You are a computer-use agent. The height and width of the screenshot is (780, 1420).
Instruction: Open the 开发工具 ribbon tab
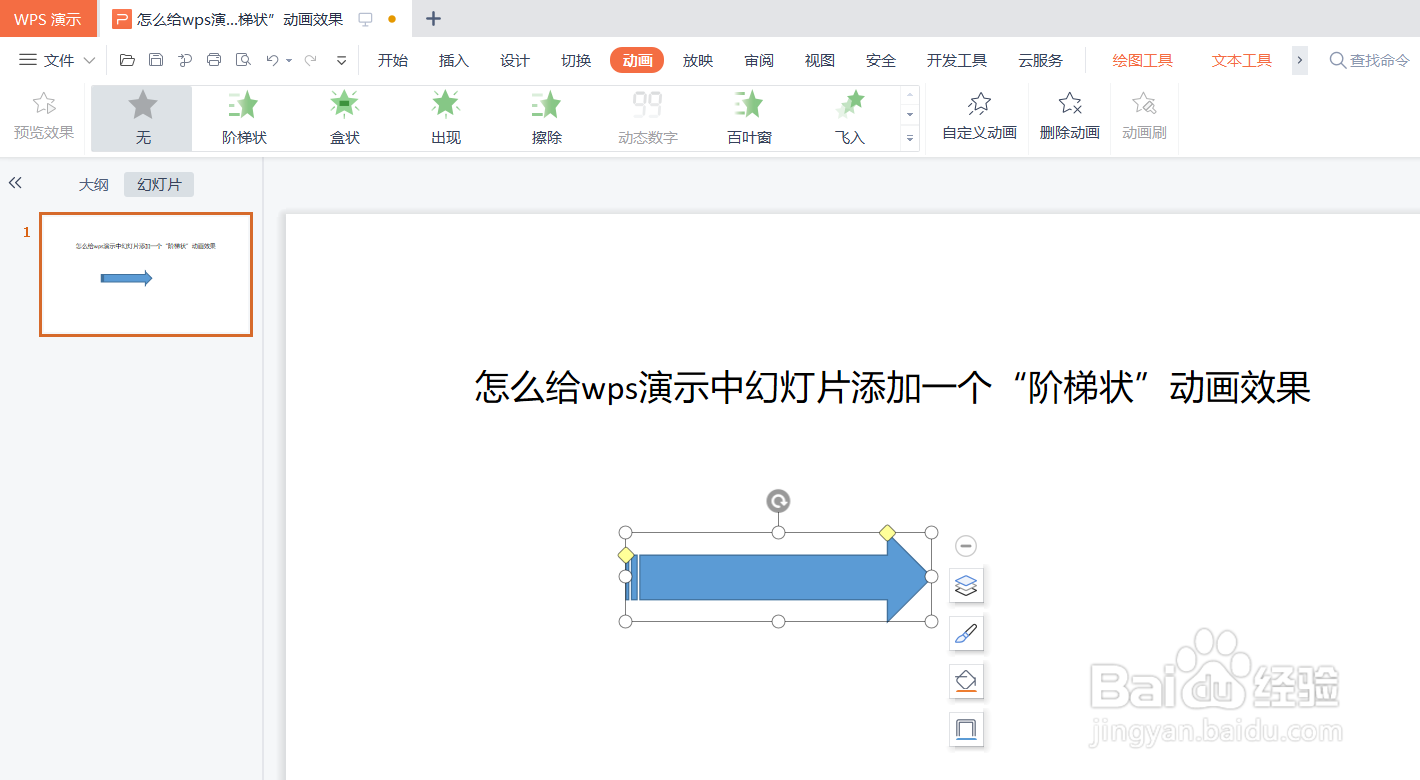click(957, 60)
